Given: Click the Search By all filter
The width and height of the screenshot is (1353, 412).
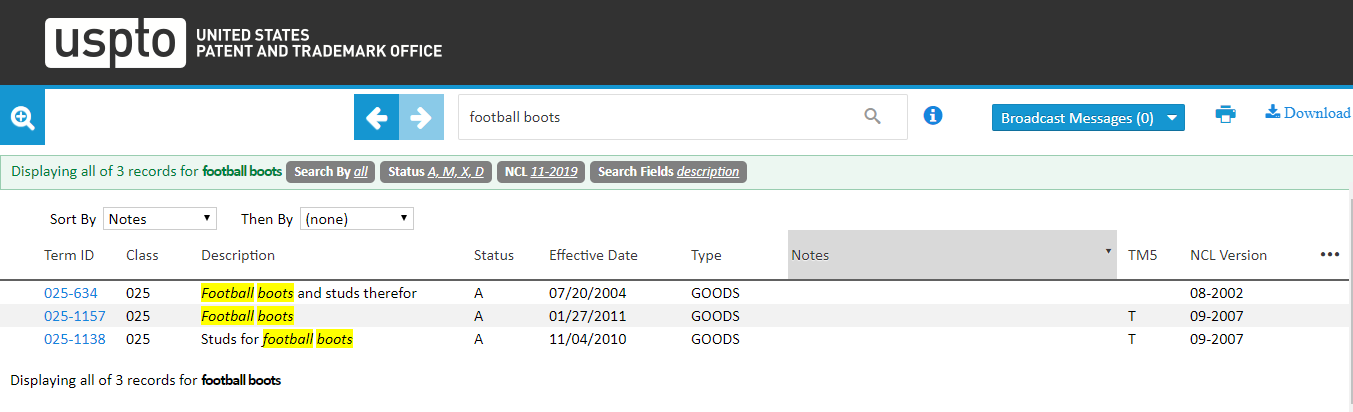Looking at the screenshot, I should (x=330, y=172).
